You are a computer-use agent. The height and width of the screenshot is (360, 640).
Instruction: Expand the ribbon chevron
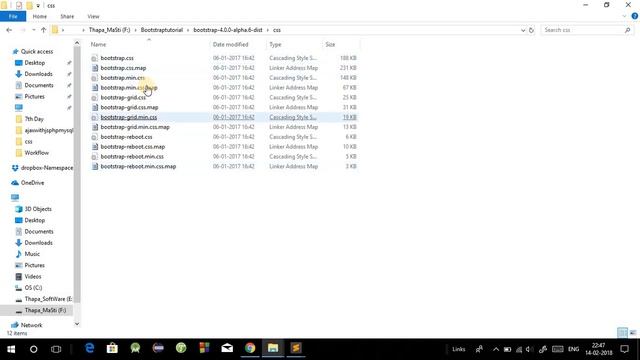coord(624,16)
